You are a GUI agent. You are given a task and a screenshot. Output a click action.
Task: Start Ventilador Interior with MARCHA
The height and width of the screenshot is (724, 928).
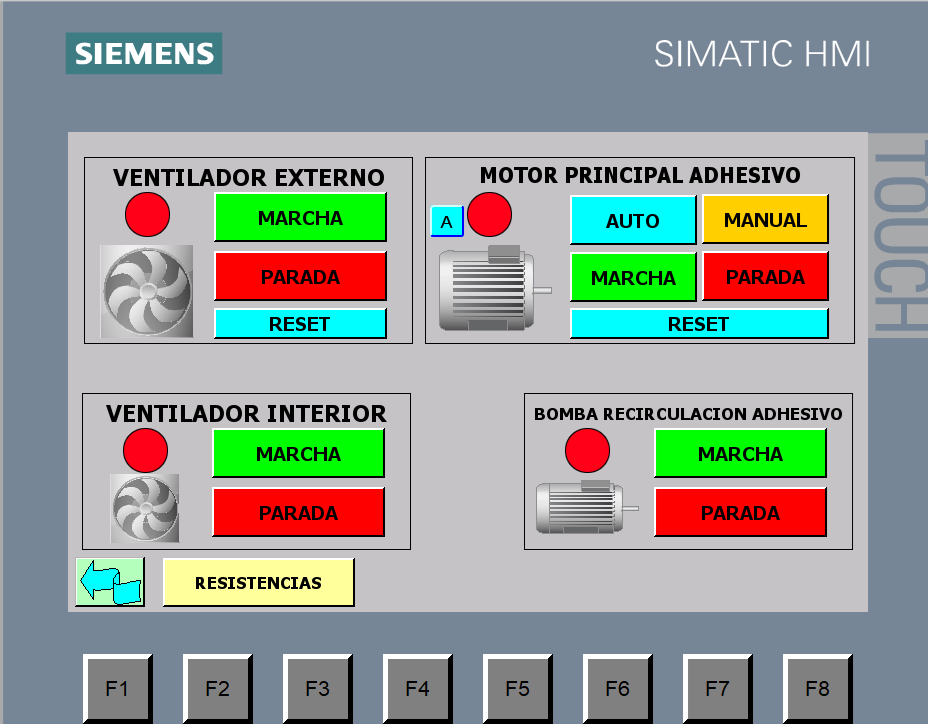pyautogui.click(x=298, y=453)
